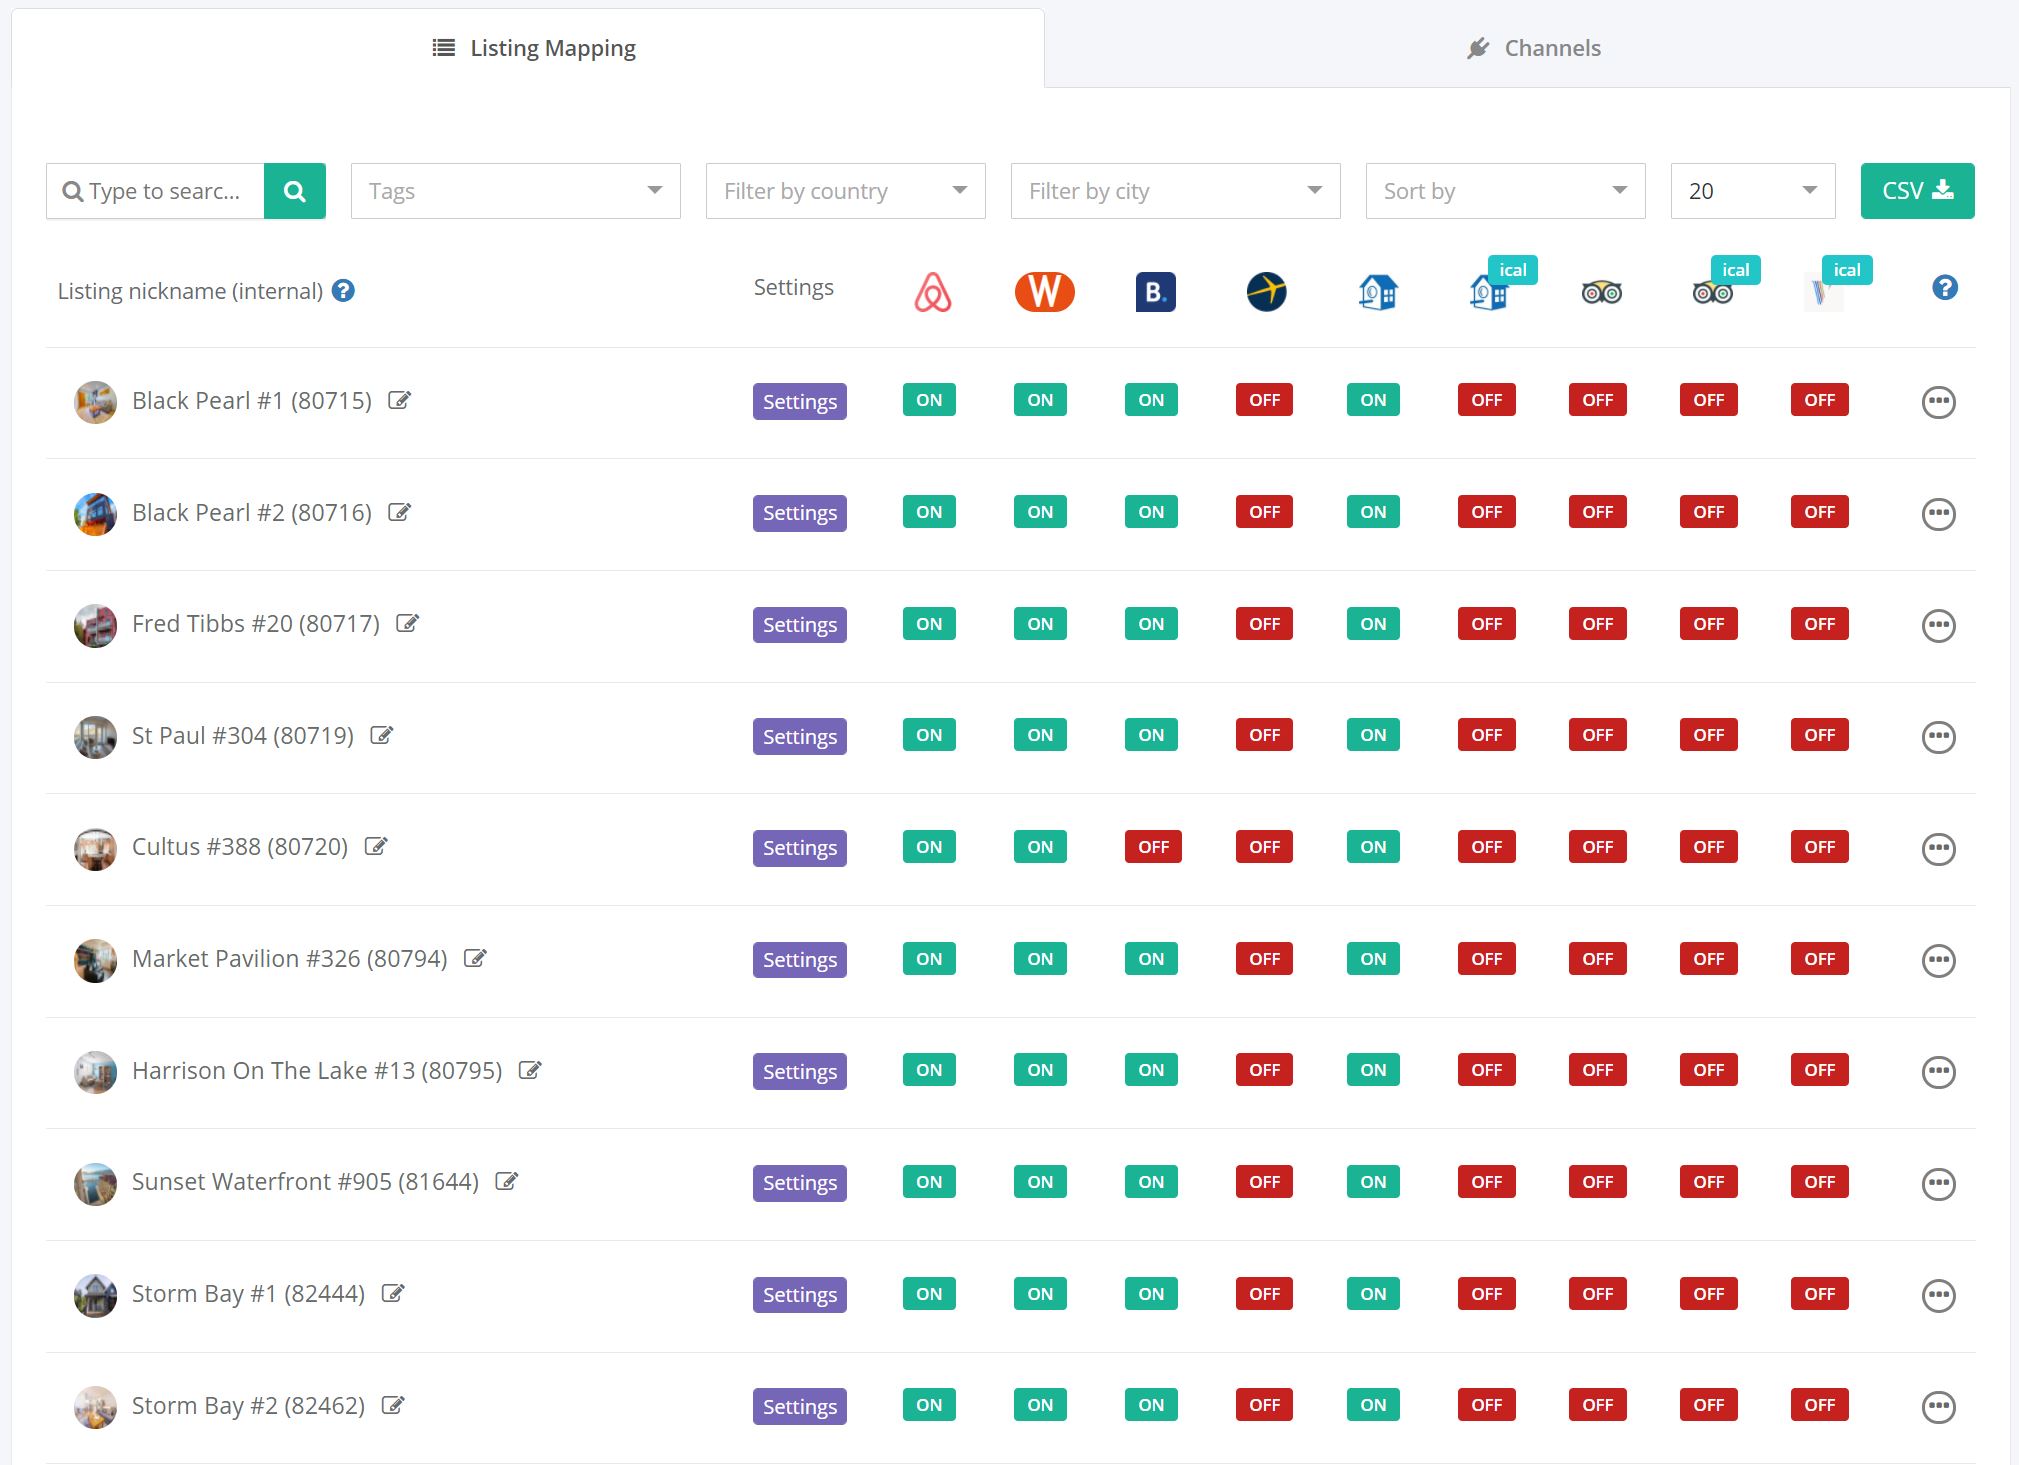Click the orange W channel icon
Image resolution: width=2019 pixels, height=1465 pixels.
[x=1044, y=292]
